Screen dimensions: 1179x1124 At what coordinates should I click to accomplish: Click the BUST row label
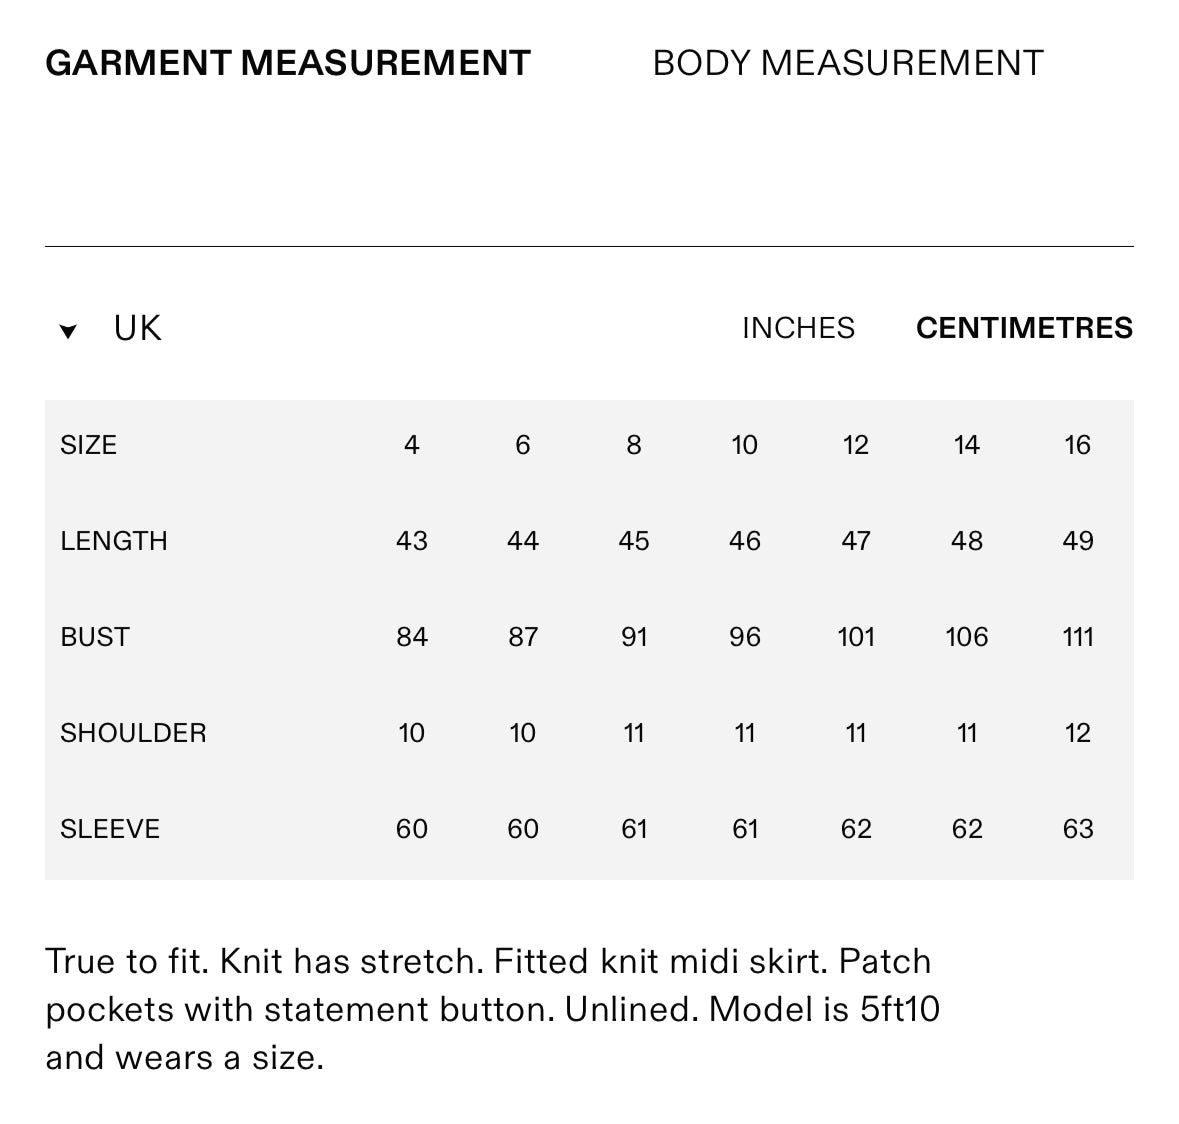tap(95, 638)
